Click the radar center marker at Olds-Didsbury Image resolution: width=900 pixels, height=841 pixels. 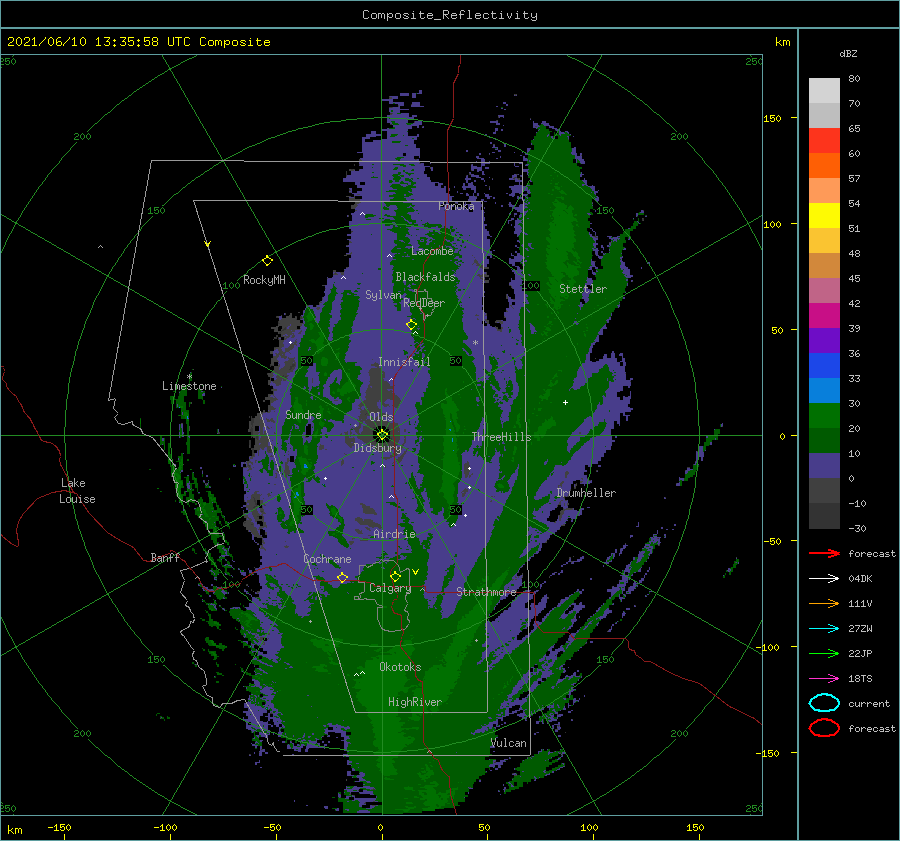click(x=382, y=435)
